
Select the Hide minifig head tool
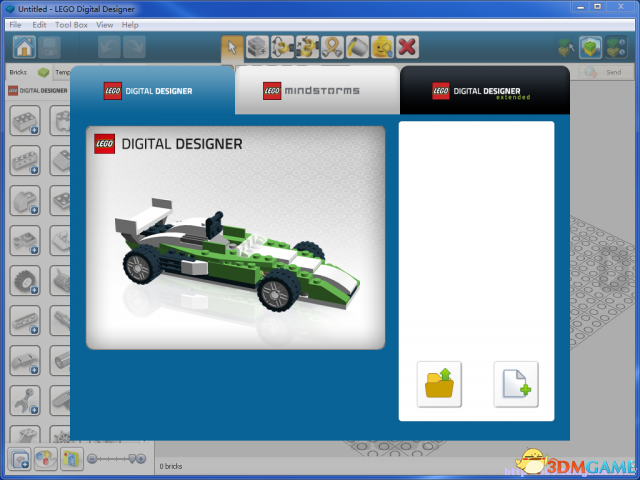382,47
